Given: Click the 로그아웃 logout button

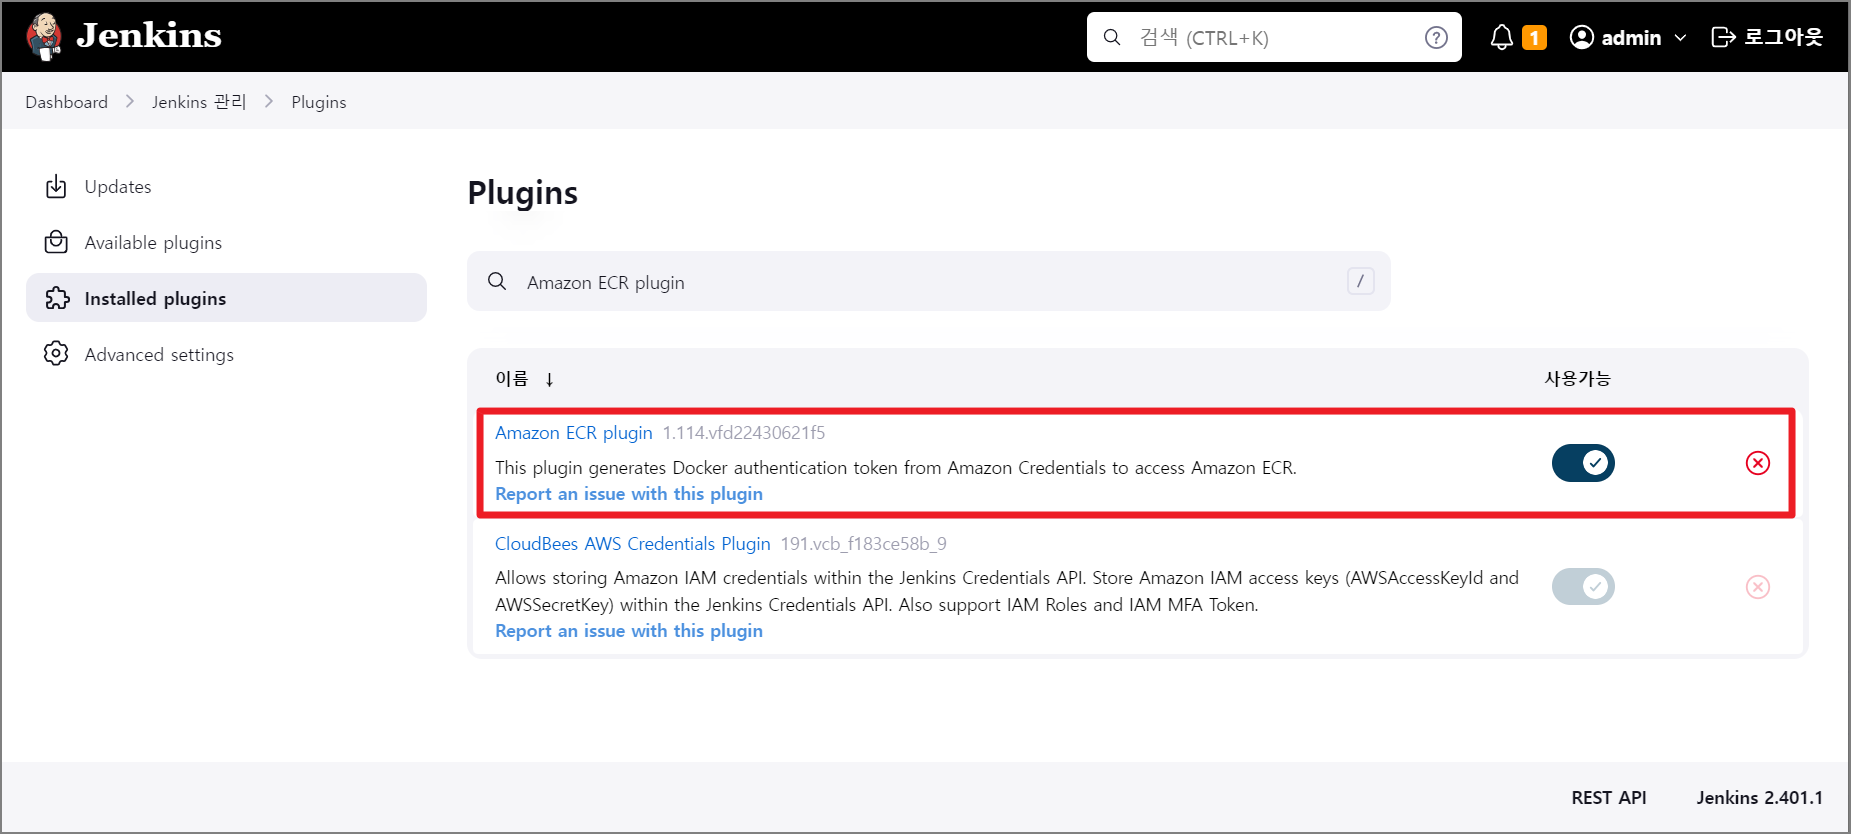Looking at the screenshot, I should click(x=1767, y=37).
